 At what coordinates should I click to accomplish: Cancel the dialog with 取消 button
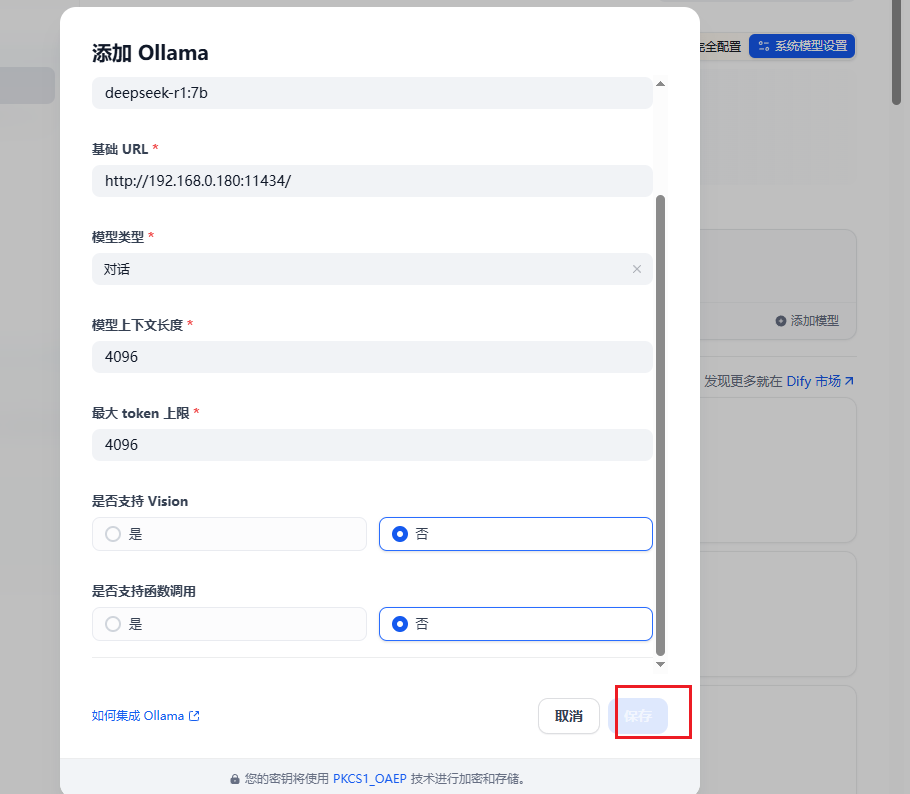click(569, 716)
